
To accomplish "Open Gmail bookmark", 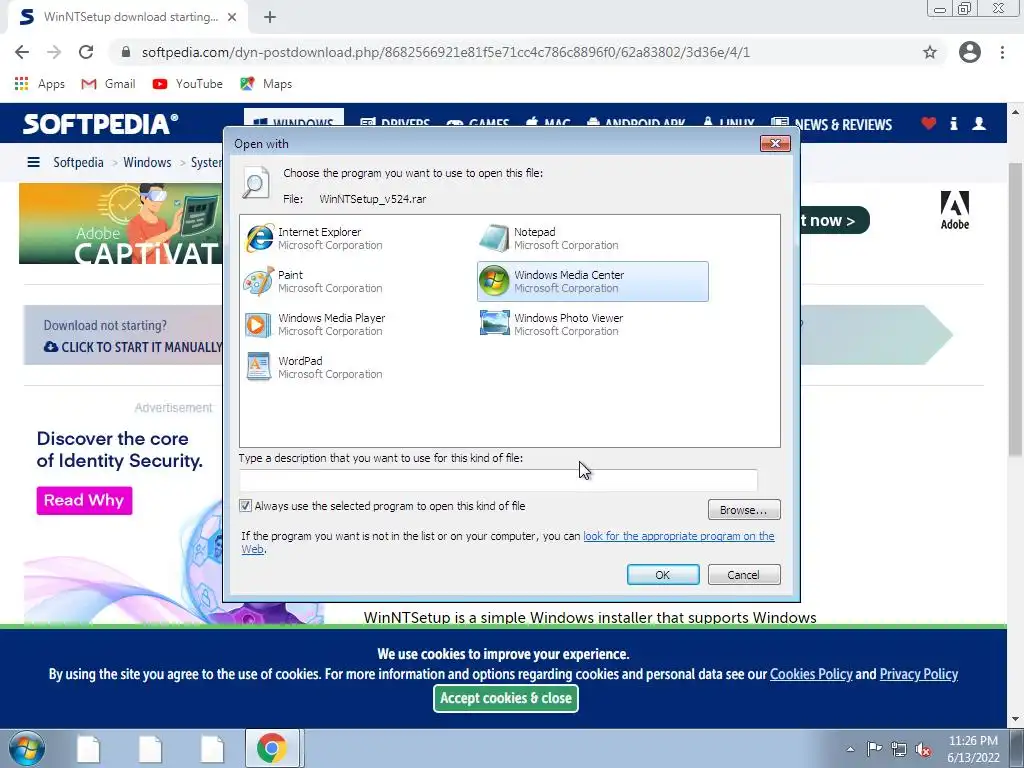I will click(x=108, y=84).
